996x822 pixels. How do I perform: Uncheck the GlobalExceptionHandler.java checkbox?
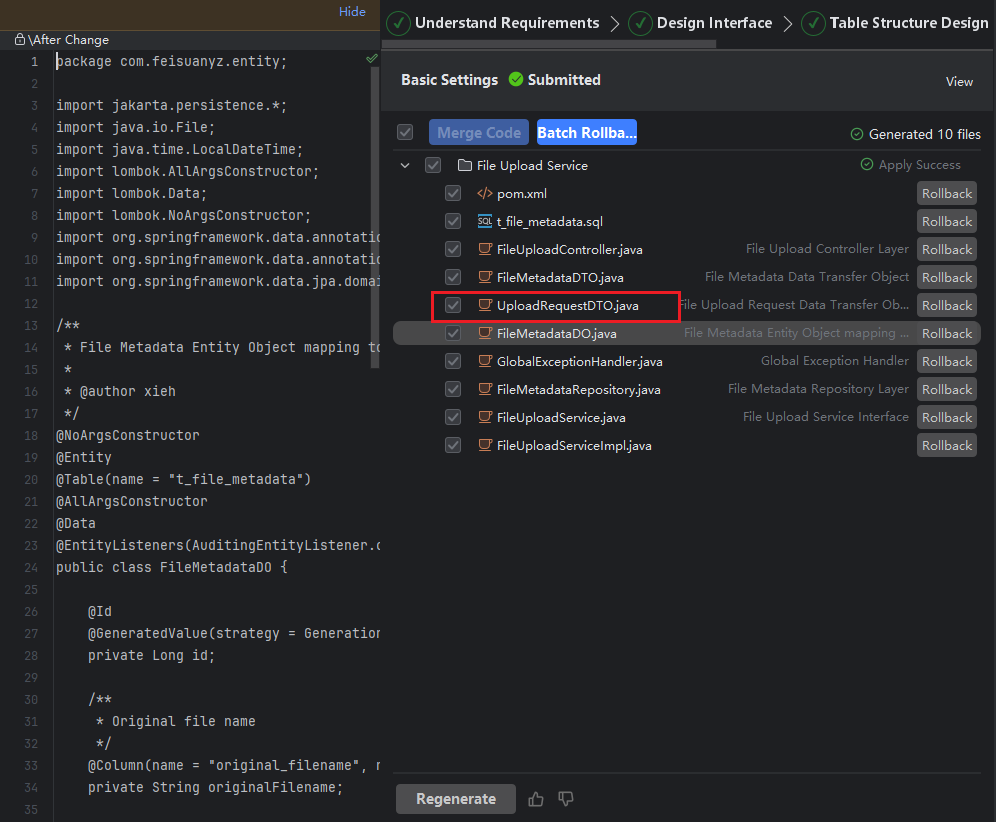(x=453, y=362)
